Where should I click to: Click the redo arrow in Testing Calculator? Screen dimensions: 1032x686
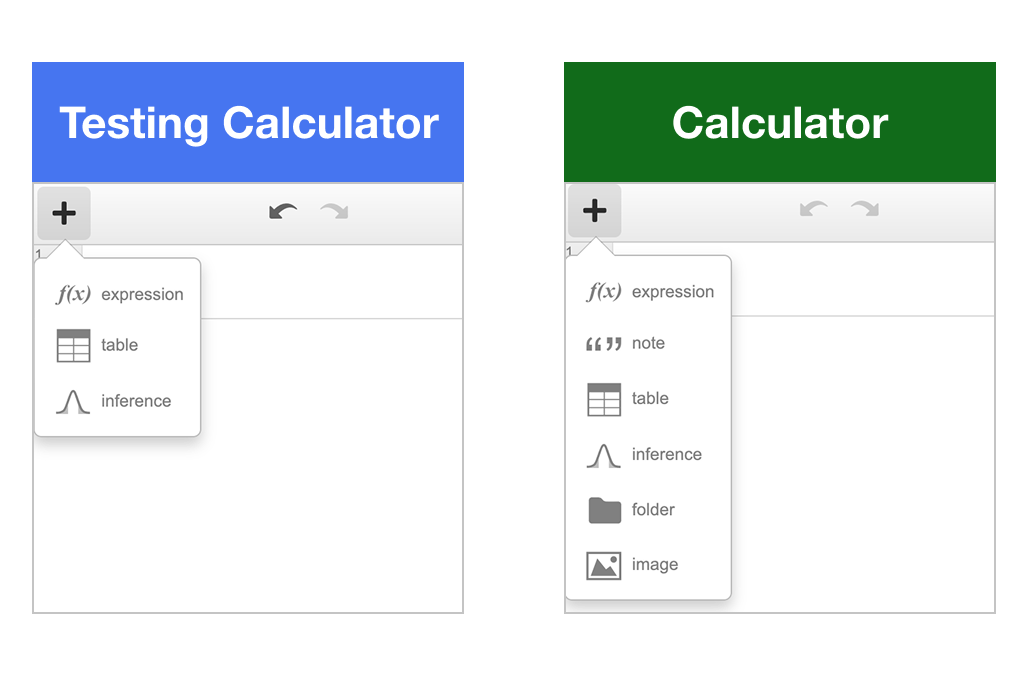(x=333, y=212)
